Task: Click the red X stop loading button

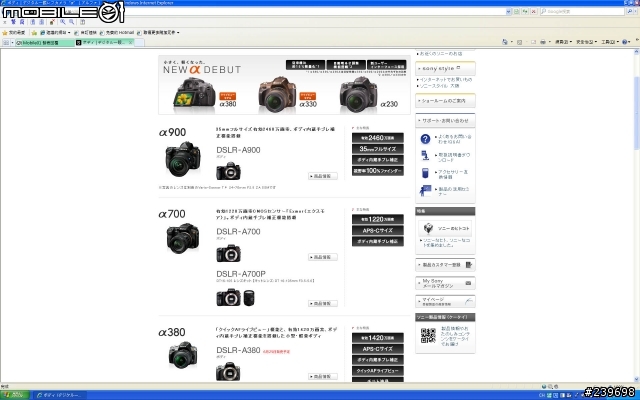Action: pos(533,11)
